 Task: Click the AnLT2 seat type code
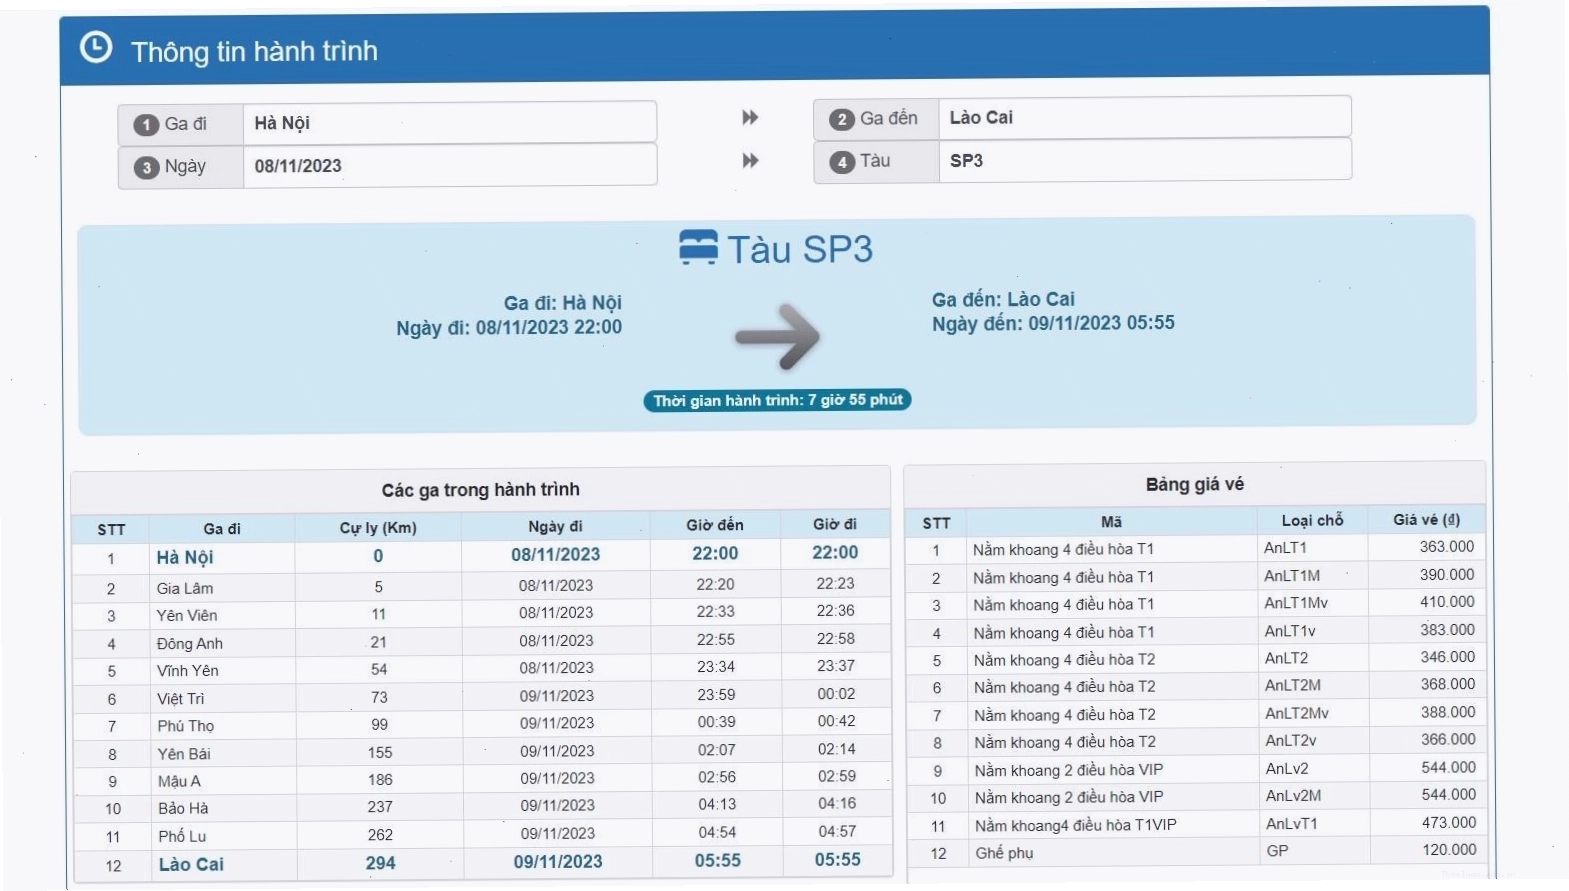[1286, 658]
